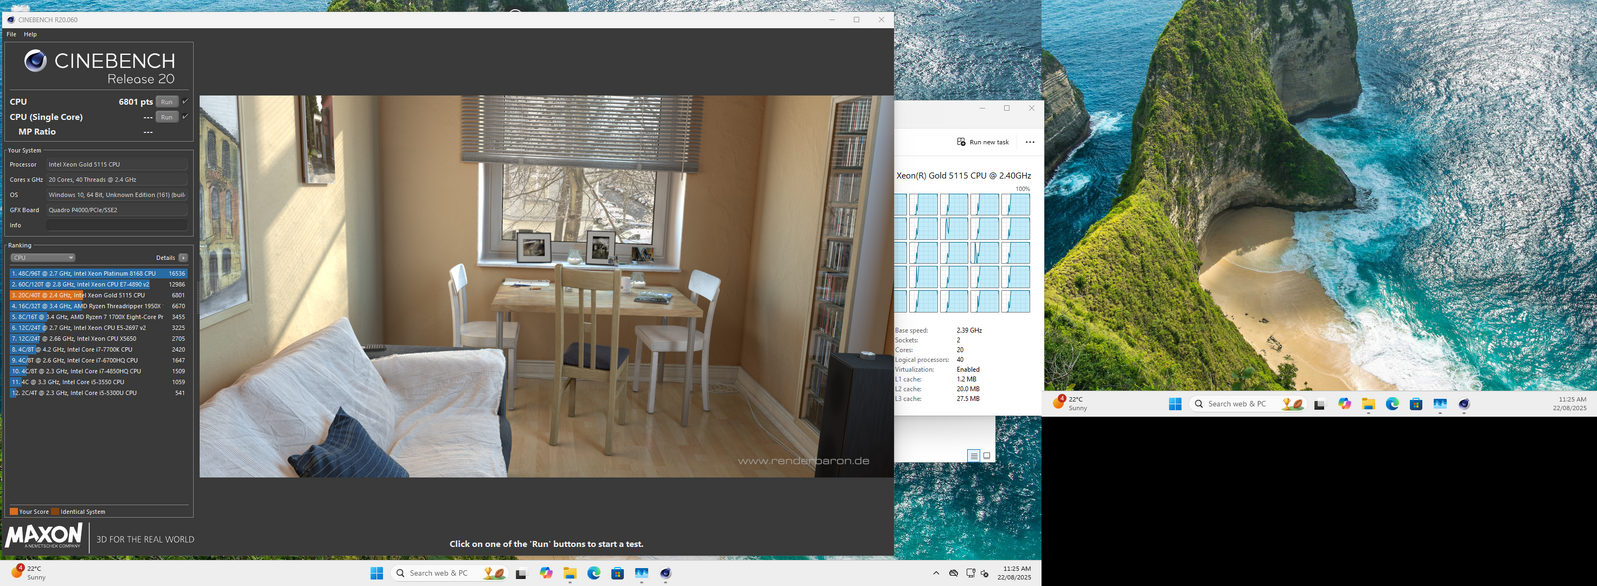Screen dimensions: 1597x586
Task: Open the CPU ranking type dropdown
Action: click(42, 258)
